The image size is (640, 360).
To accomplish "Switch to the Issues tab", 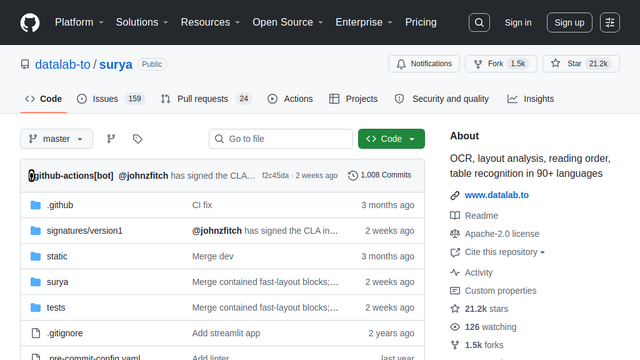I will coord(111,99).
